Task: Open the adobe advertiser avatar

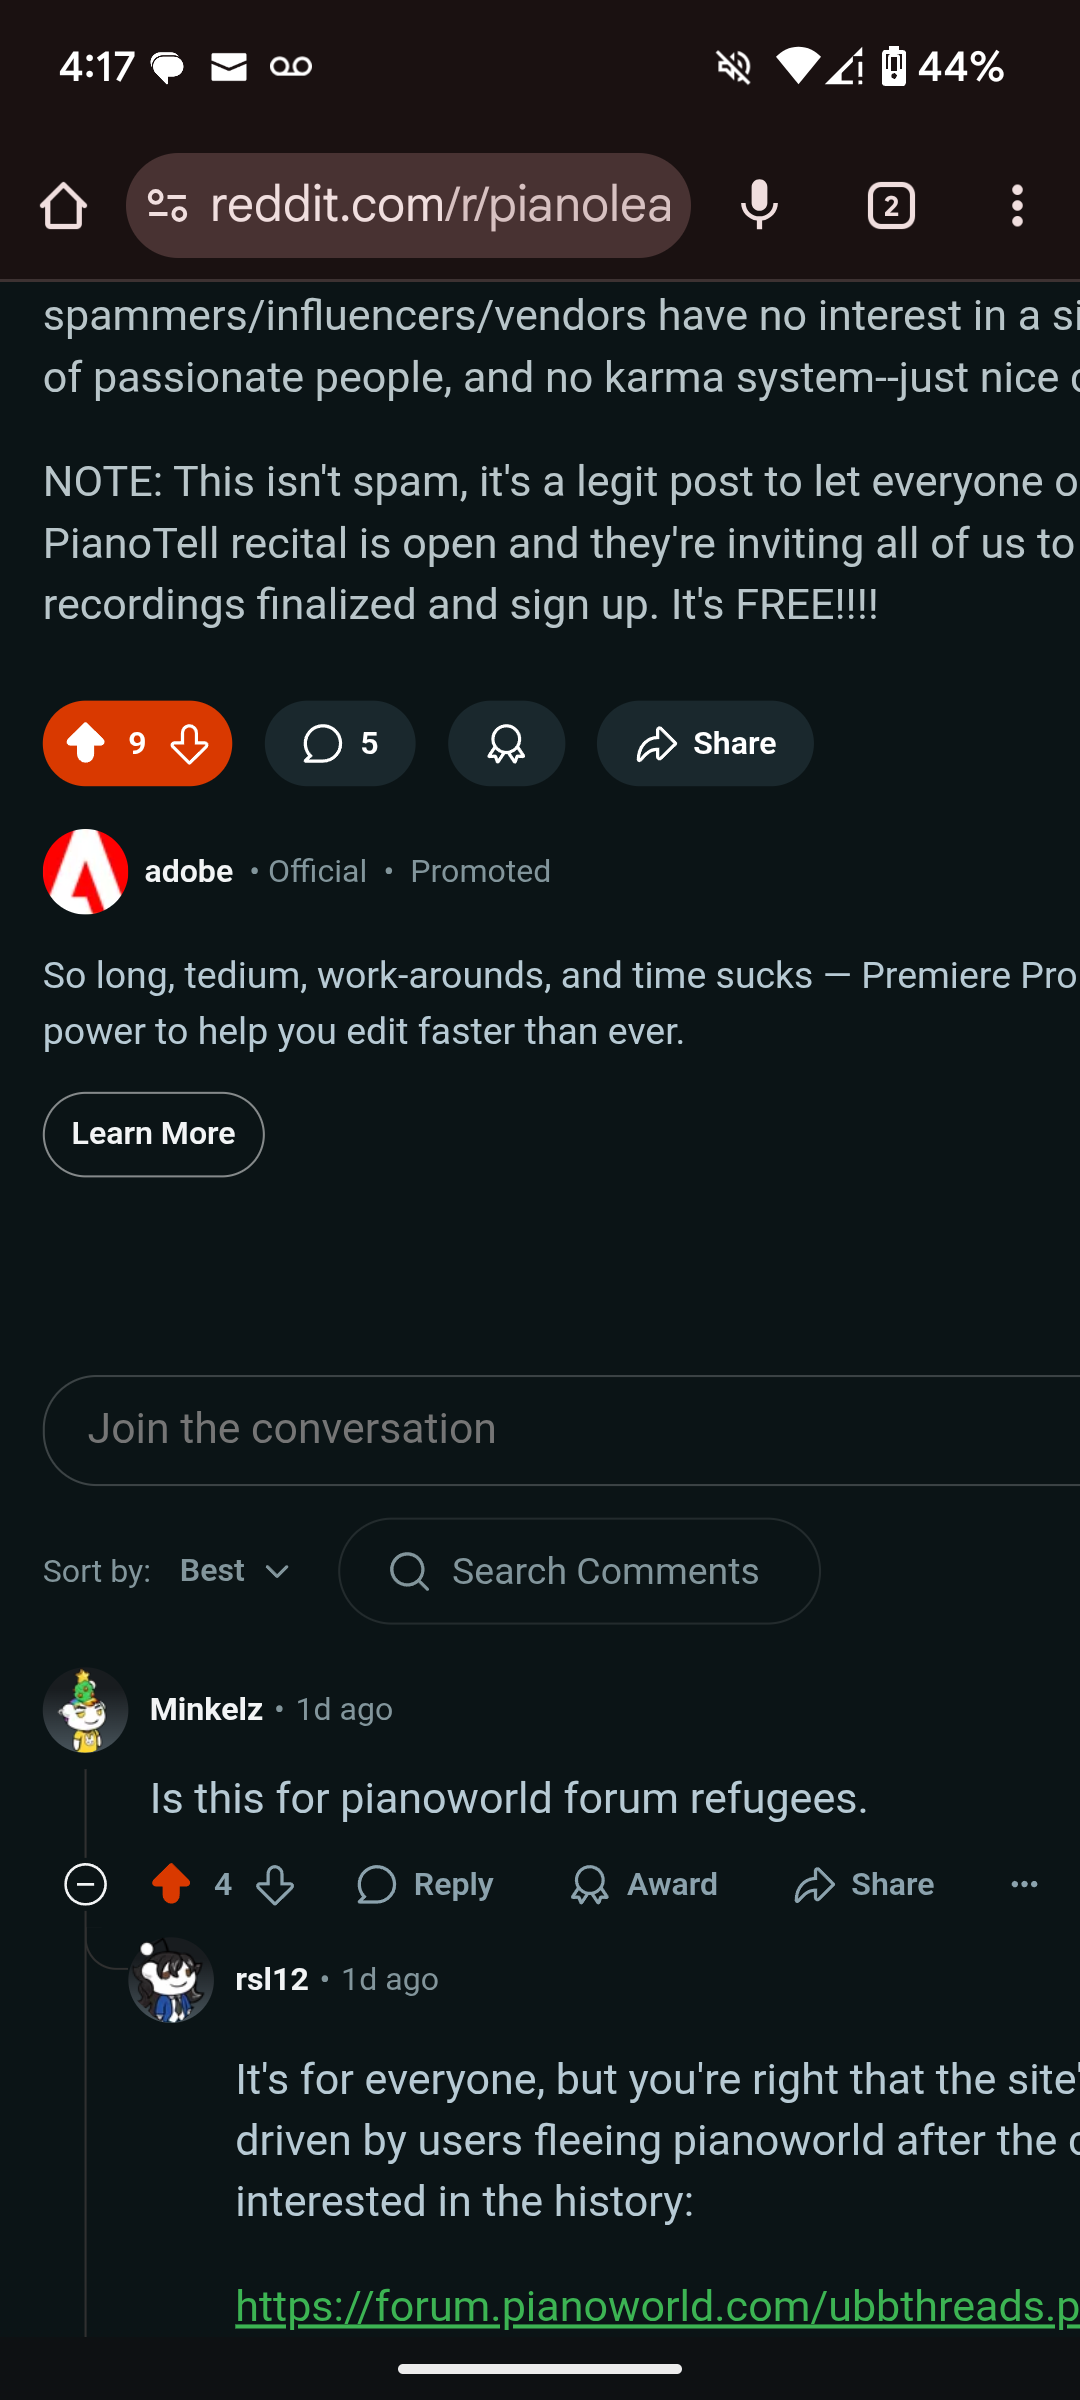Action: [x=86, y=872]
